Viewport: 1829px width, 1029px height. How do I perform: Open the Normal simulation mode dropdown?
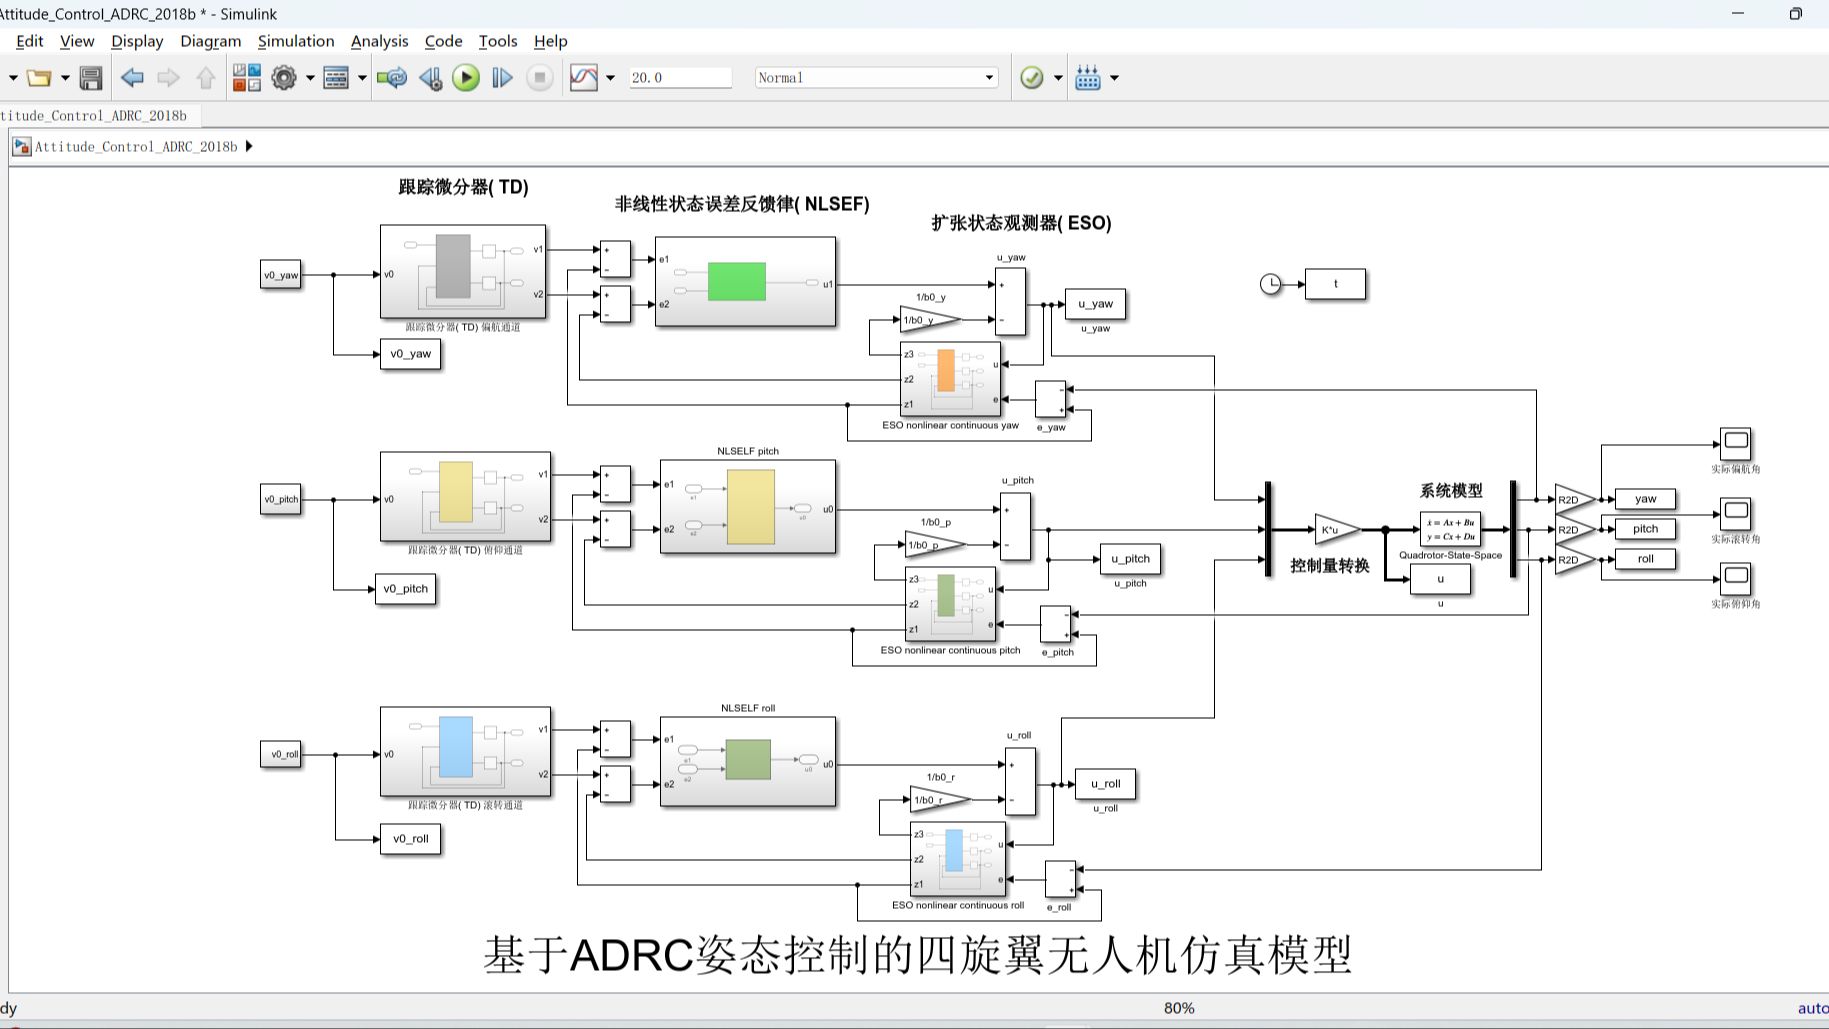pyautogui.click(x=875, y=77)
